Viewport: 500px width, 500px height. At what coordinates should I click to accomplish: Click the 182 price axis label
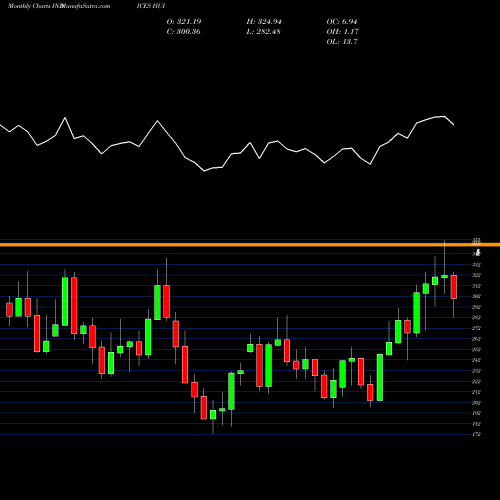coord(476,424)
